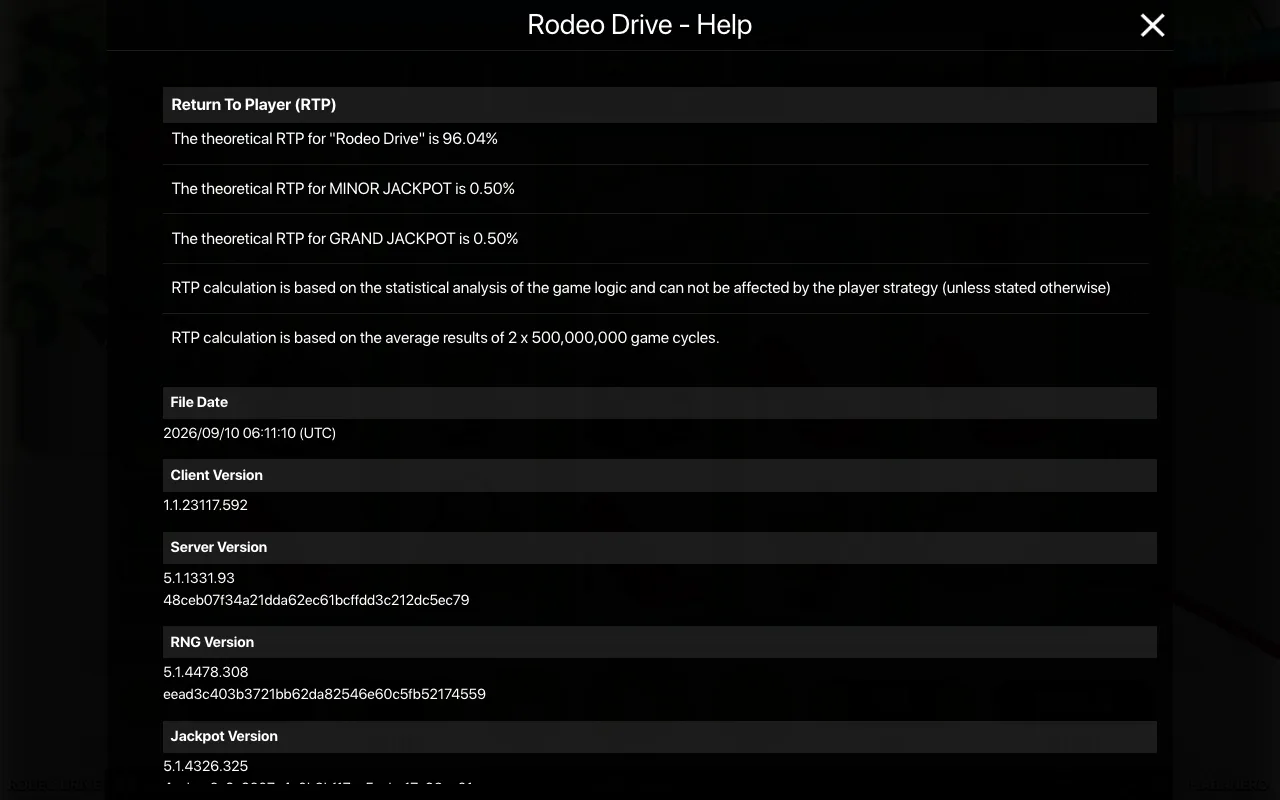Select the 'Server Version' section header

[x=660, y=548]
